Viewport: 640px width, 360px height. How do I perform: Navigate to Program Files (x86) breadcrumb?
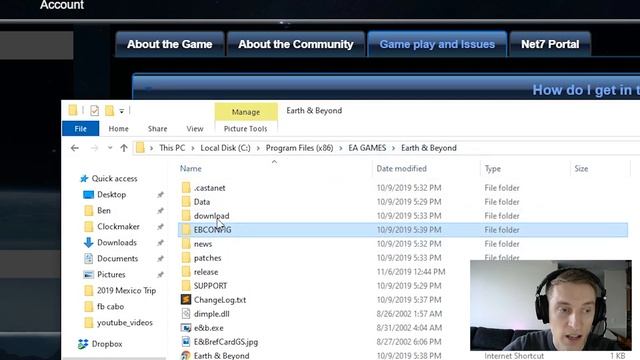[x=299, y=148]
